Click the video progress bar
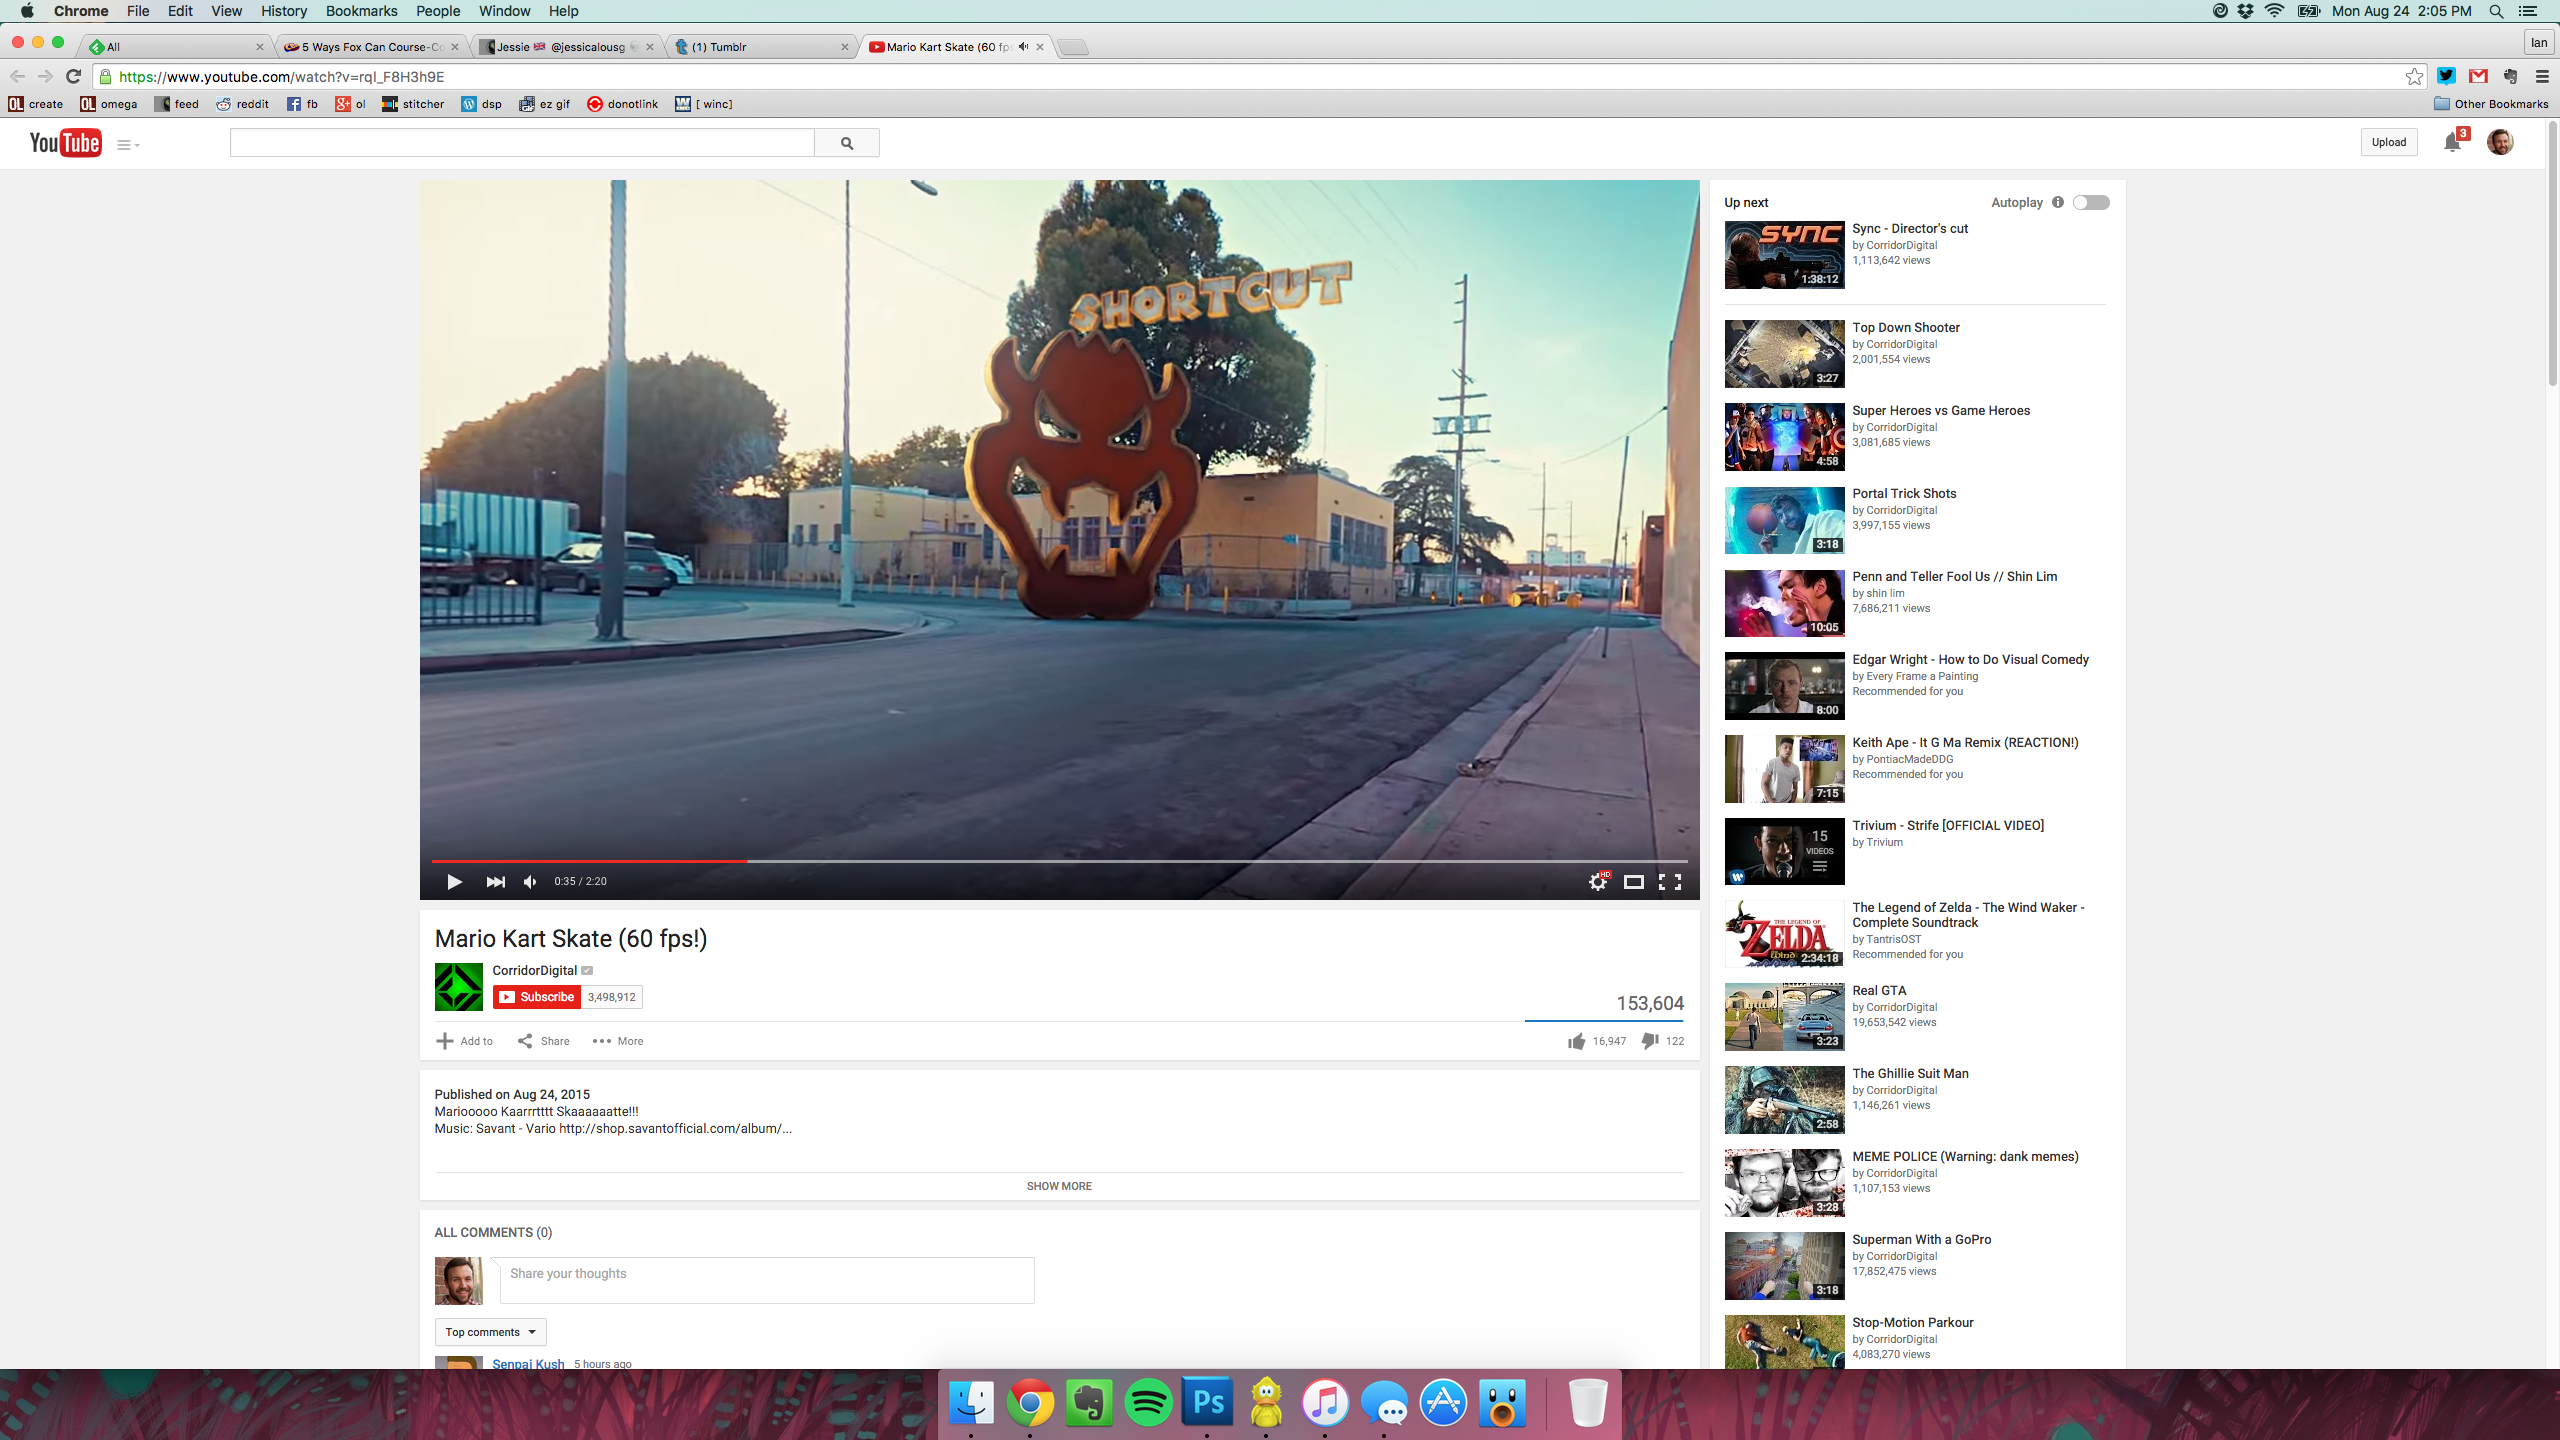 coord(1059,860)
